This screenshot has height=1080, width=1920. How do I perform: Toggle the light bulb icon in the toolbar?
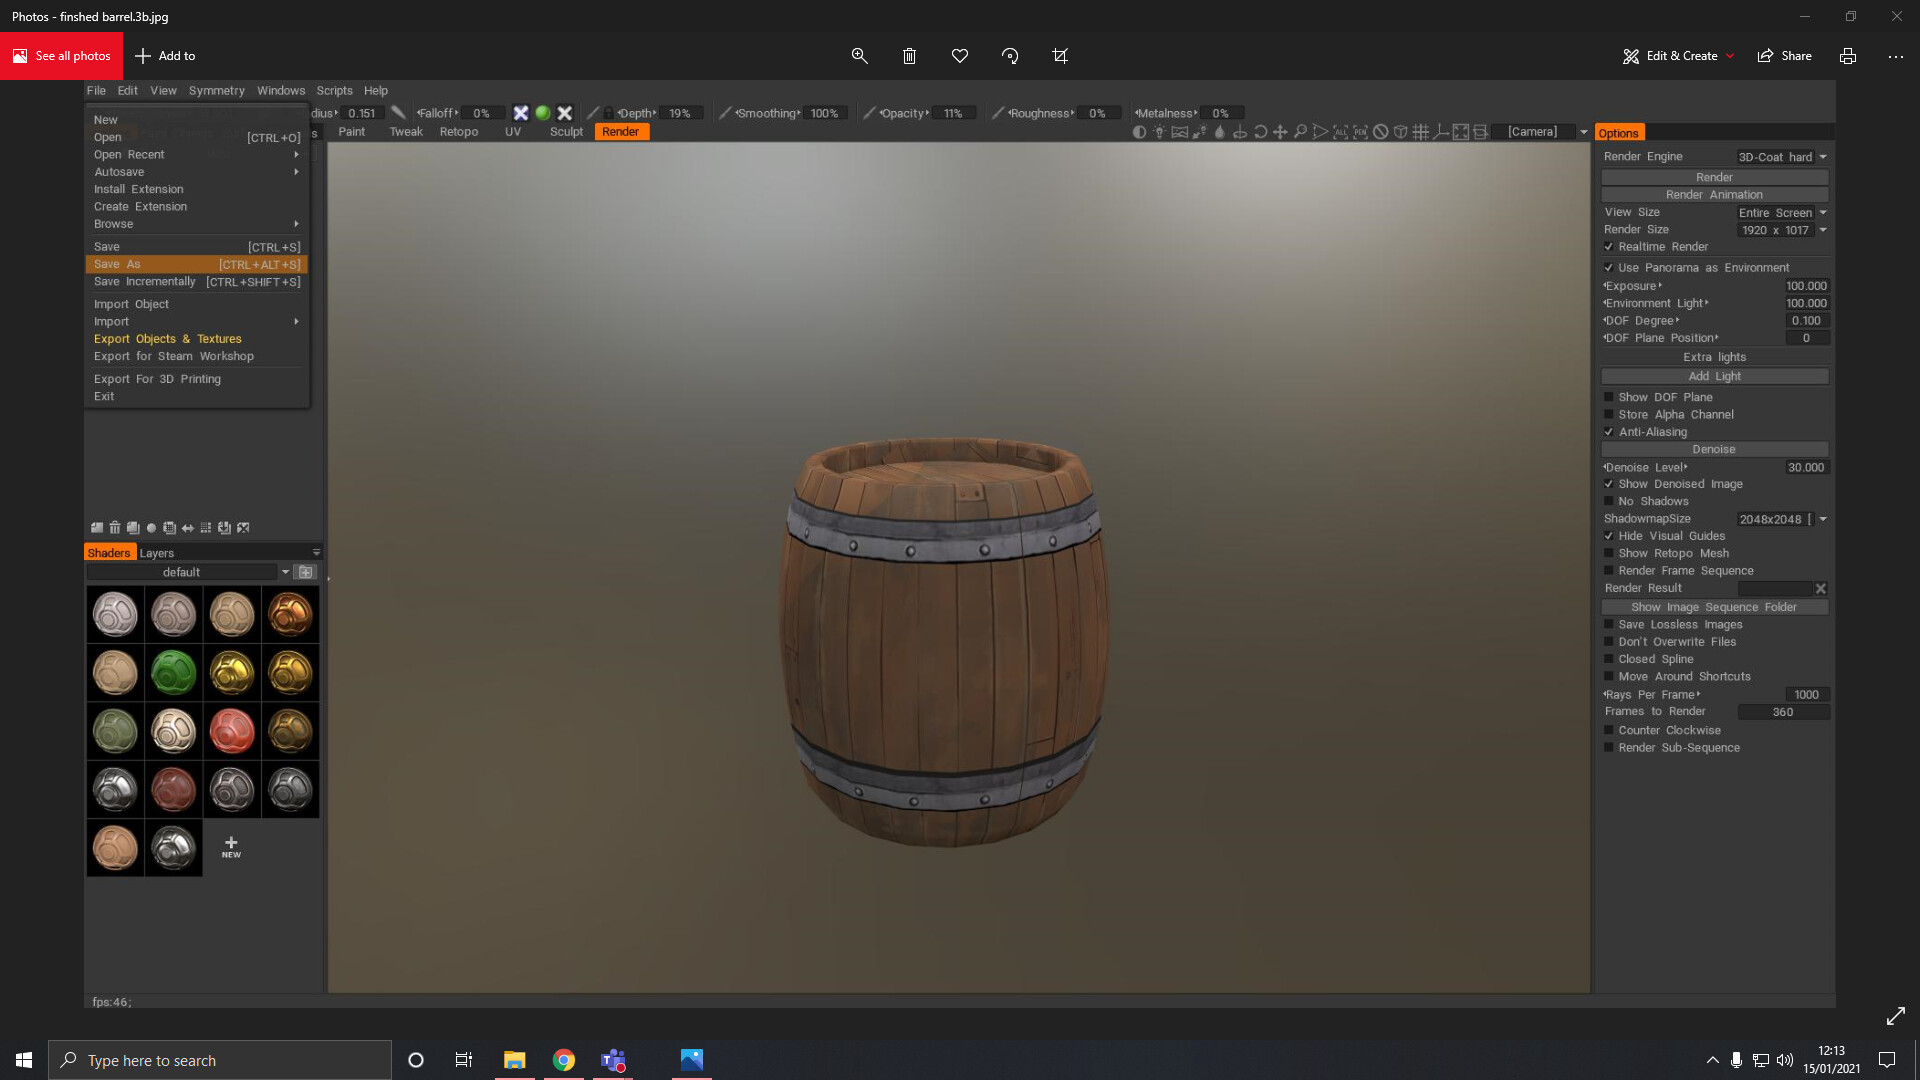[x=1160, y=131]
